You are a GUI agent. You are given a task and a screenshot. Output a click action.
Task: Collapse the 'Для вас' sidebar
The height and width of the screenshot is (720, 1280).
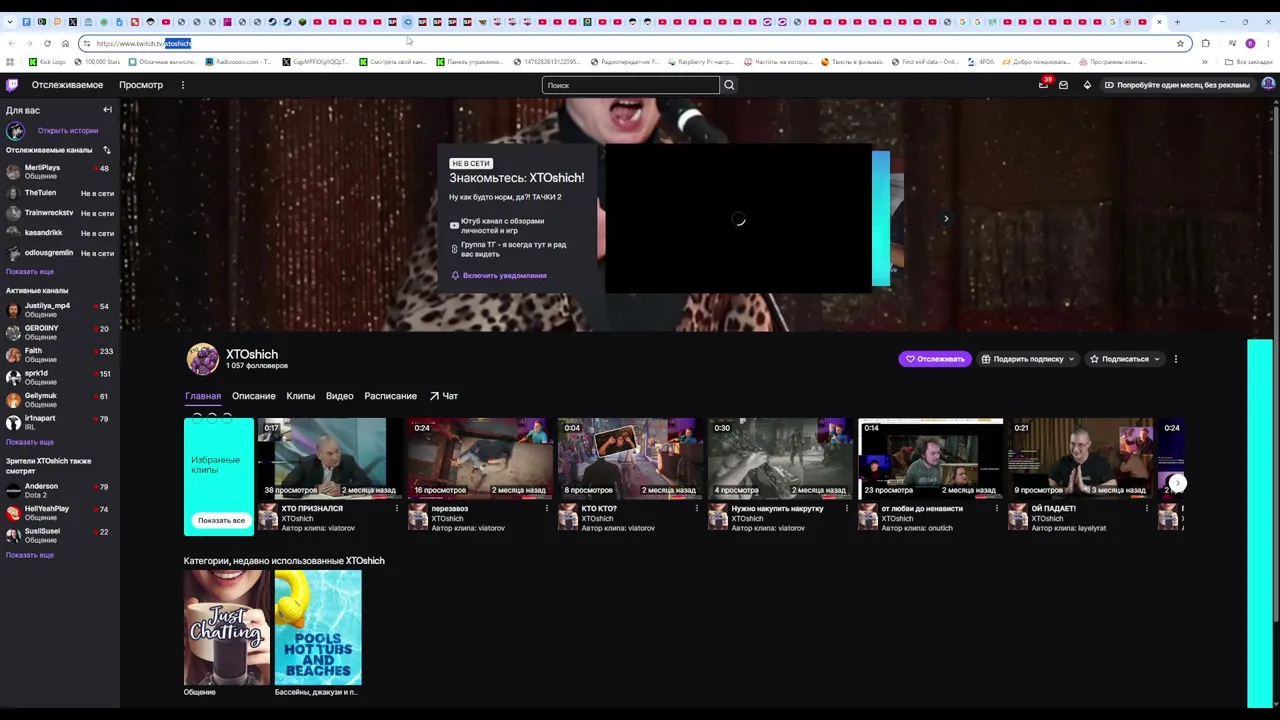coord(107,110)
